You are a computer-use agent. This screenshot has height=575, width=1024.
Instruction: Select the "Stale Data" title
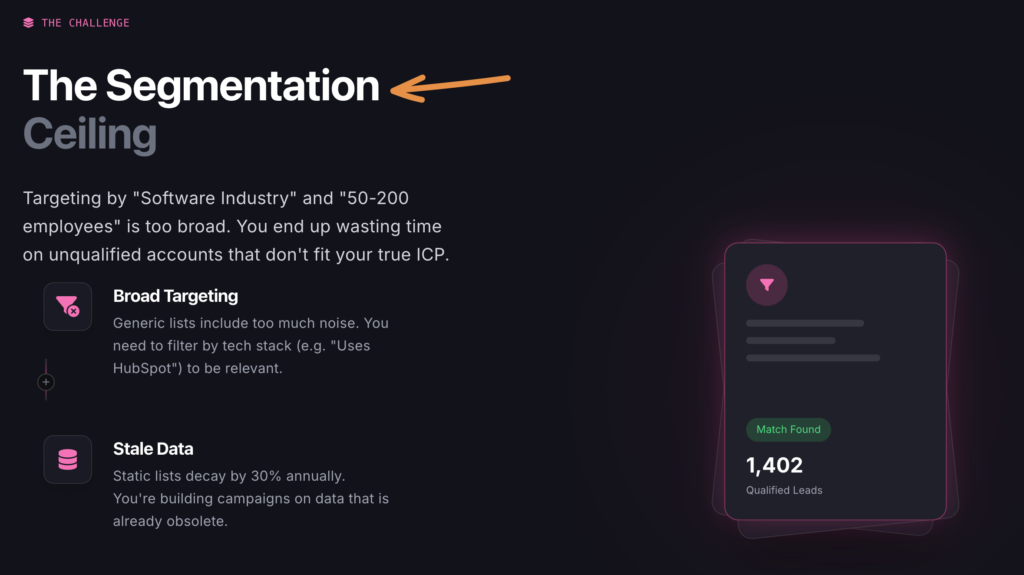coord(153,449)
